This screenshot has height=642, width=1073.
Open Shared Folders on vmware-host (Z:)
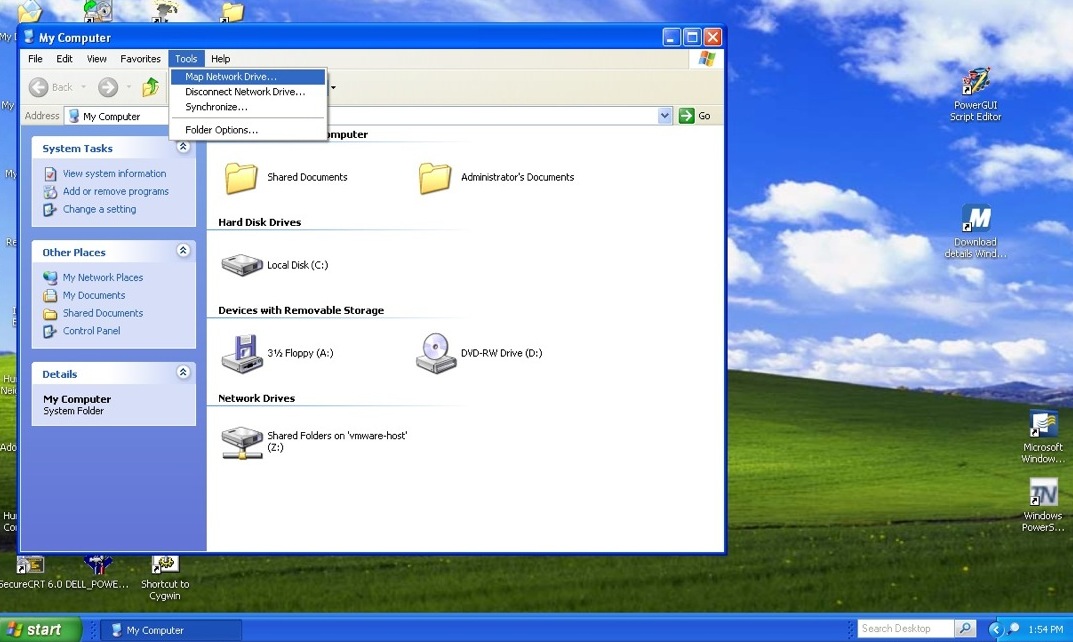(x=242, y=441)
